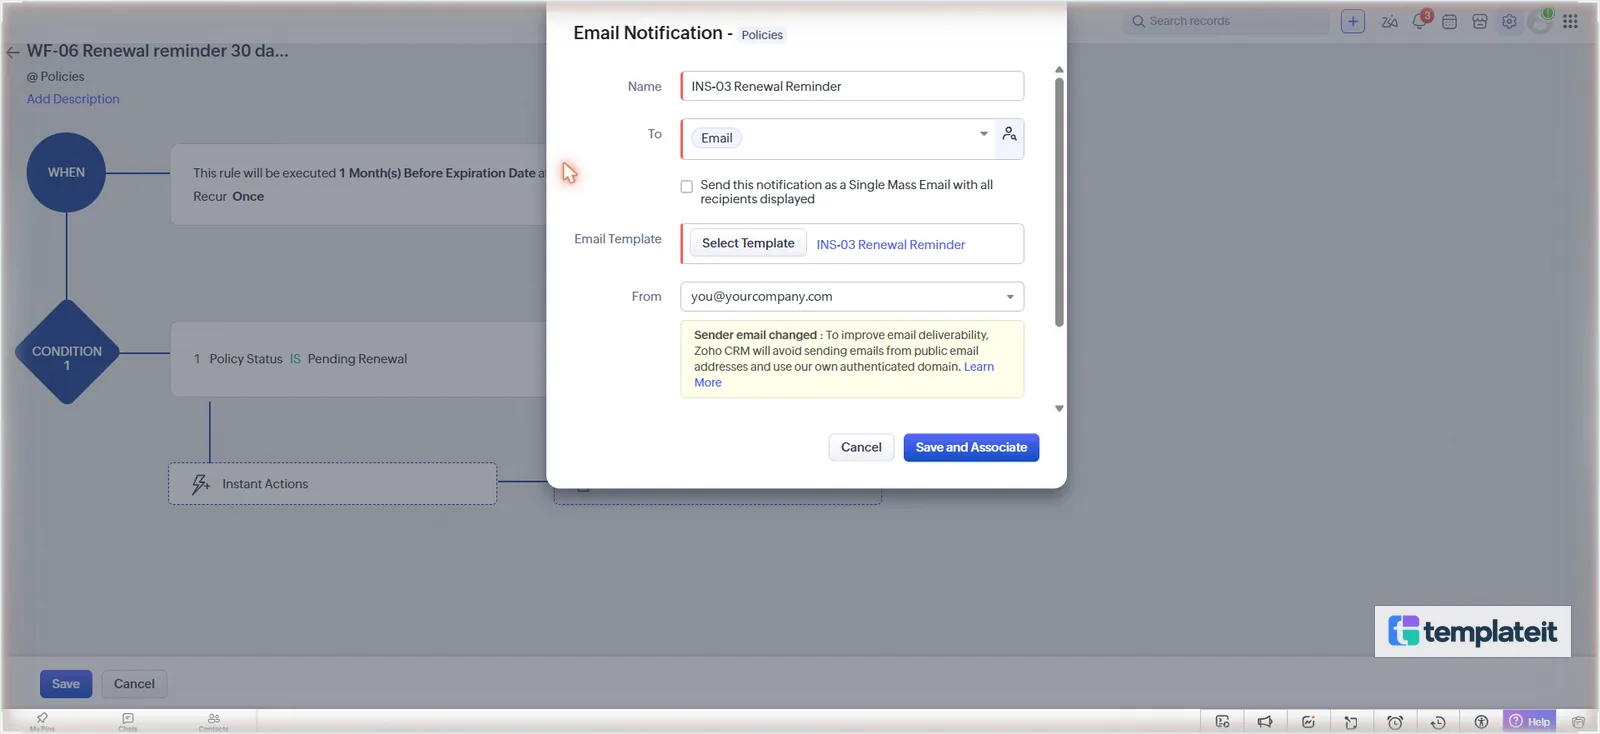Click the dialog scrollbar down arrow
1600x734 pixels.
1059,409
